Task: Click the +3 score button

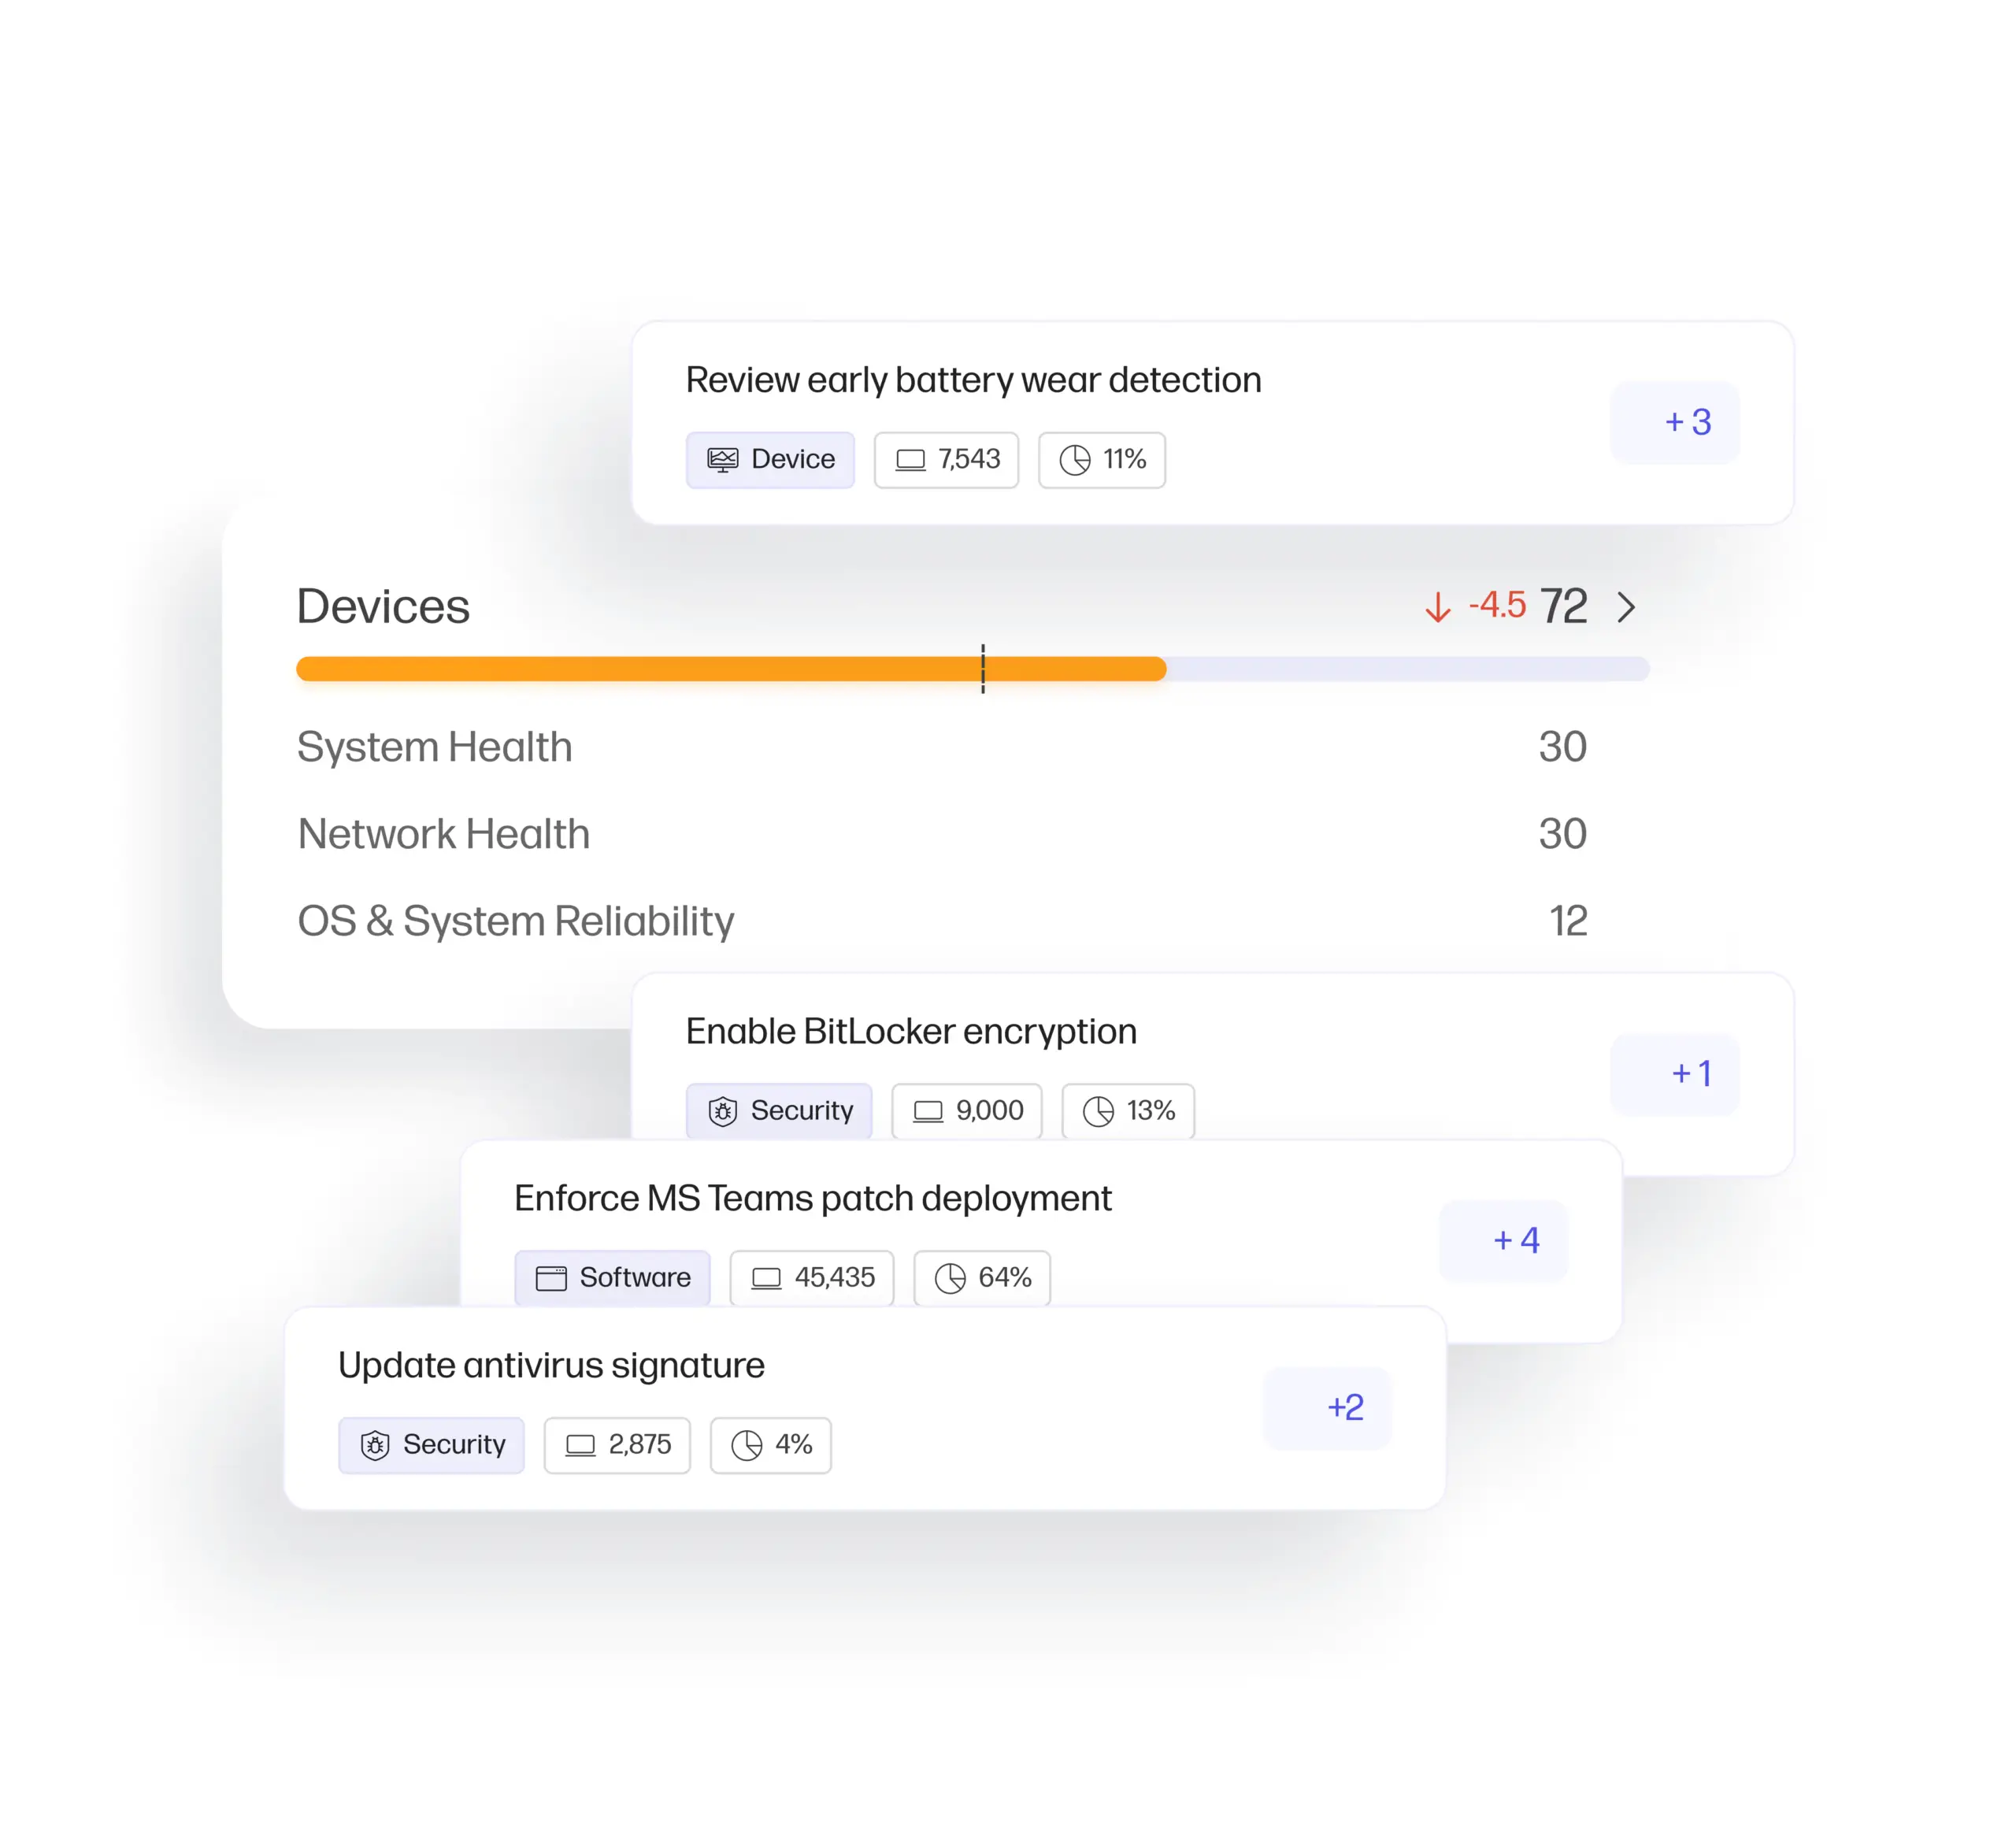Action: coord(1674,422)
